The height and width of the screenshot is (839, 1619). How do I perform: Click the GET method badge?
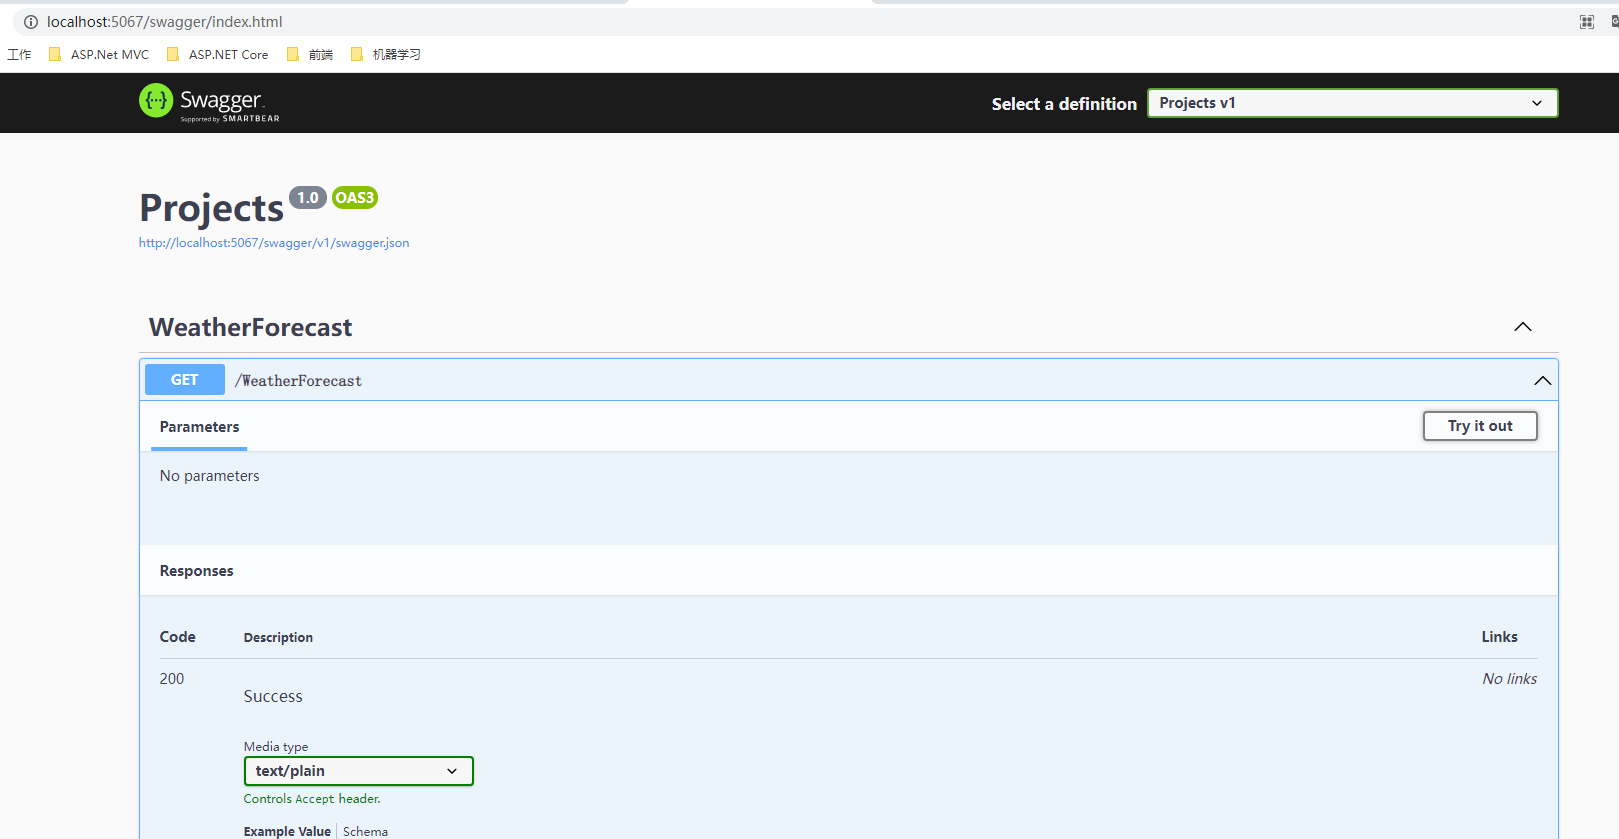coord(185,380)
